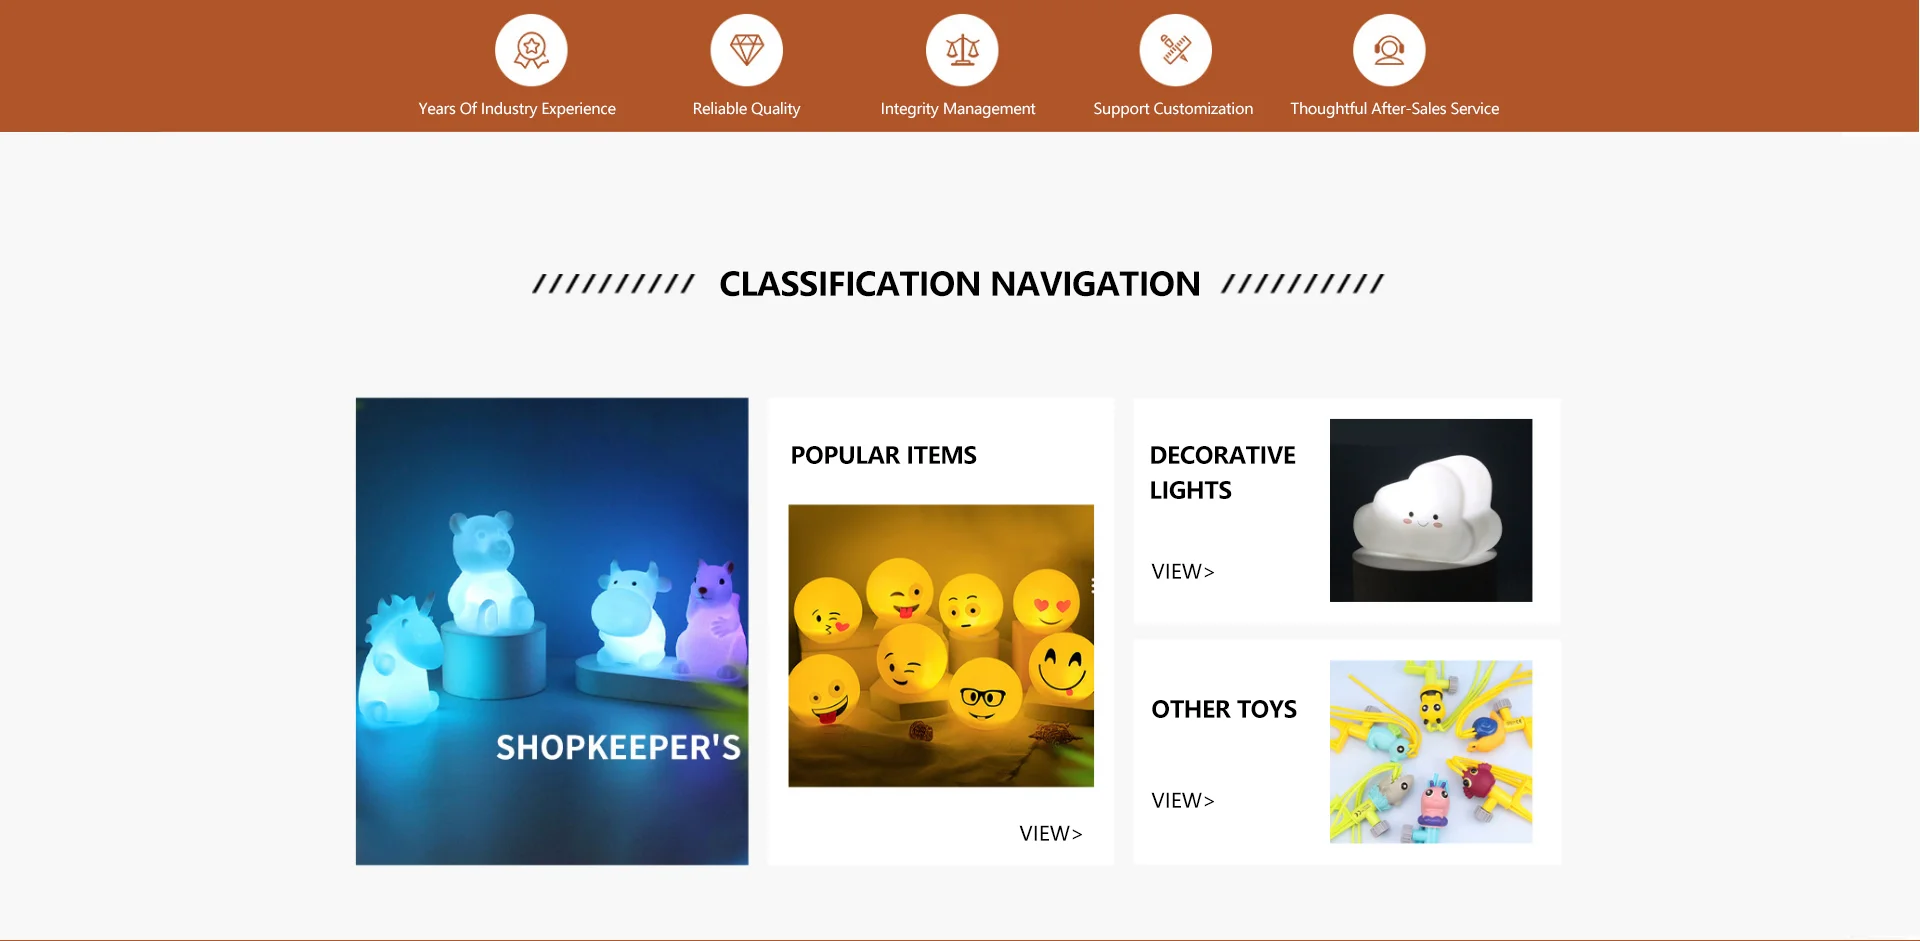
Task: Open the emoji lamps Popular Items image
Action: pyautogui.click(x=941, y=645)
